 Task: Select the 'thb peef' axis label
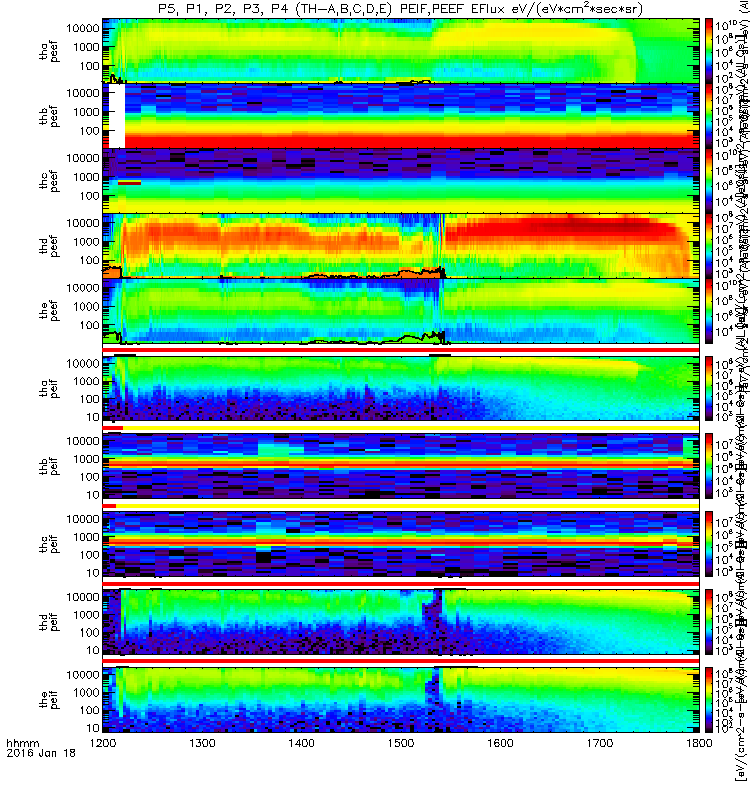(x=49, y=116)
